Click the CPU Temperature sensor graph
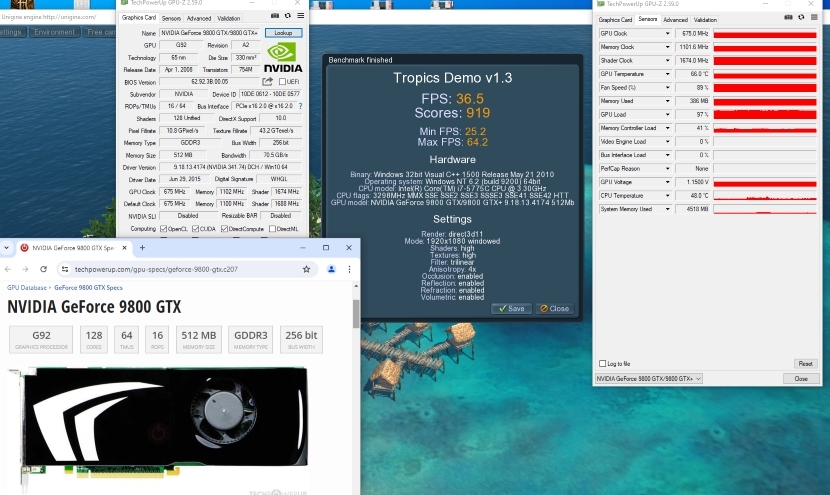Image resolution: width=830 pixels, height=495 pixels. 765,195
